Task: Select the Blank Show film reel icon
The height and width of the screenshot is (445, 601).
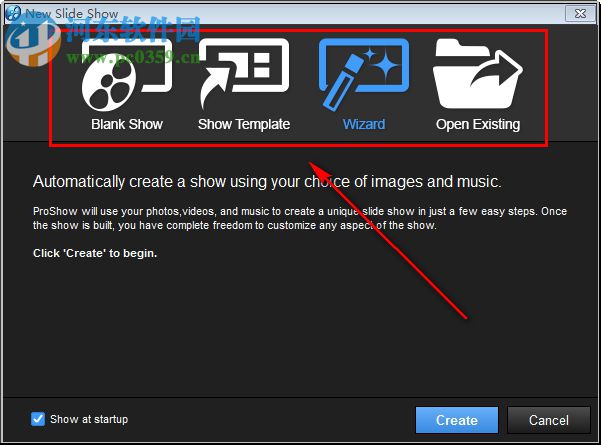Action: click(x=127, y=75)
